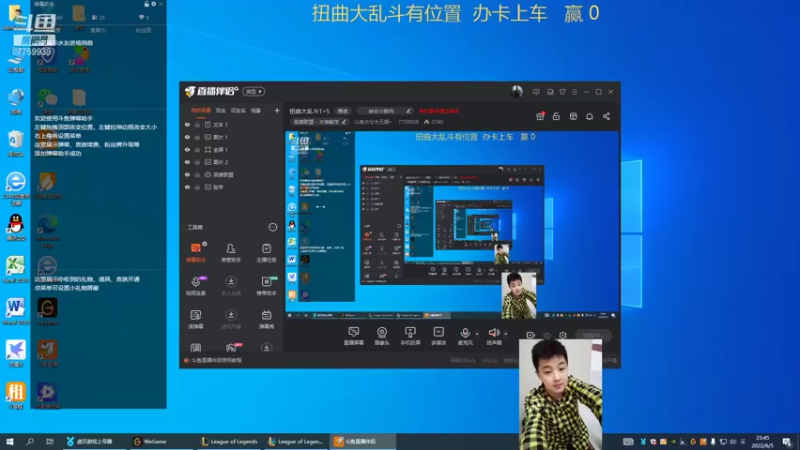
Task: Add a new scene with plus button
Action: pyautogui.click(x=277, y=110)
